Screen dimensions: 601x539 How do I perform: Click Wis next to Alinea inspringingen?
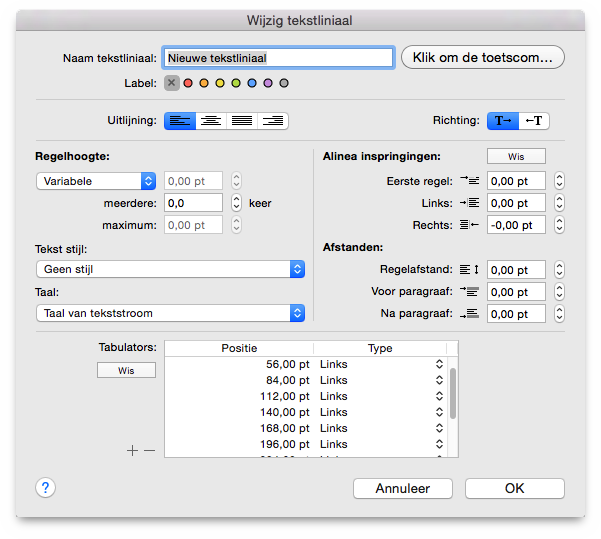click(516, 156)
